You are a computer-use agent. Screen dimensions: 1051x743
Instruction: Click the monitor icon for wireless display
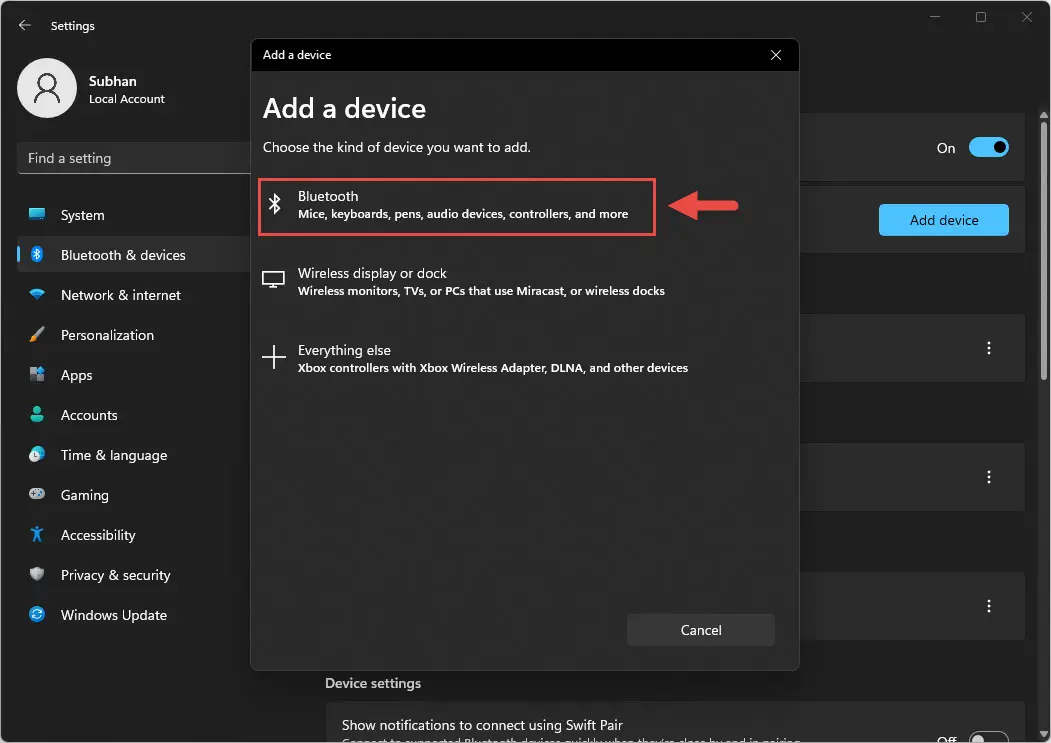click(273, 280)
